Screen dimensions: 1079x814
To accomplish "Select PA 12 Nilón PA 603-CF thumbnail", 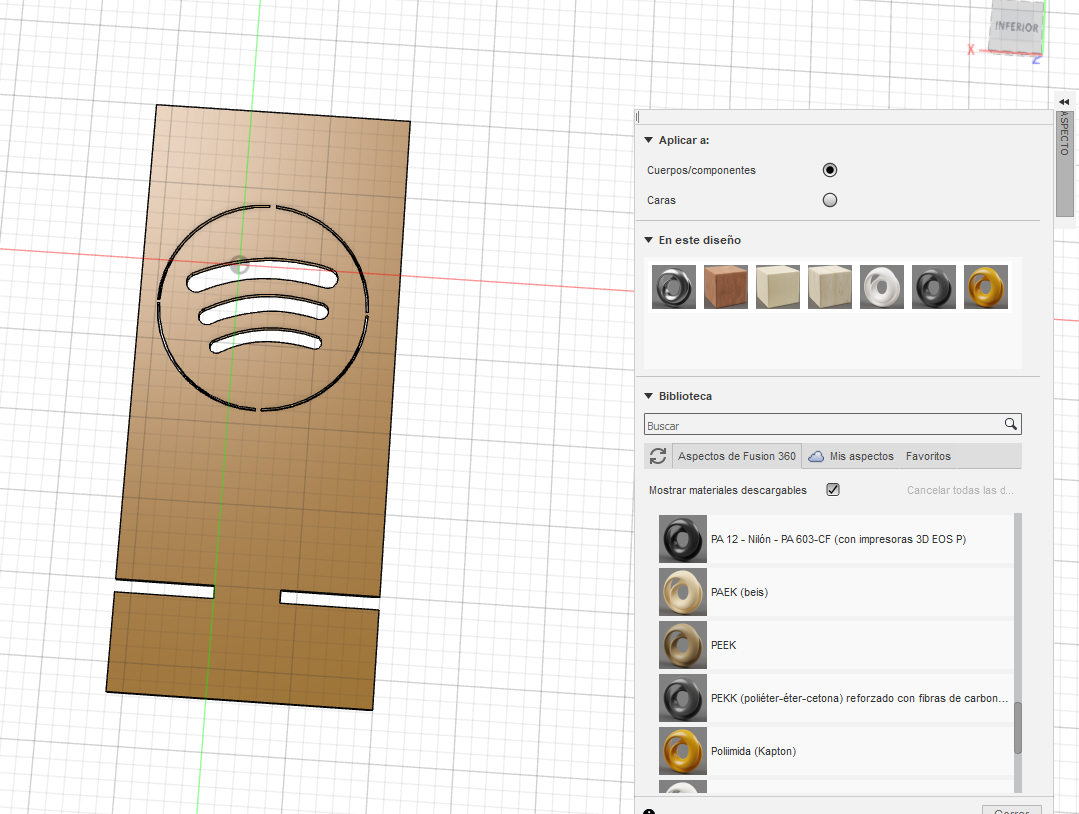I will (x=683, y=539).
